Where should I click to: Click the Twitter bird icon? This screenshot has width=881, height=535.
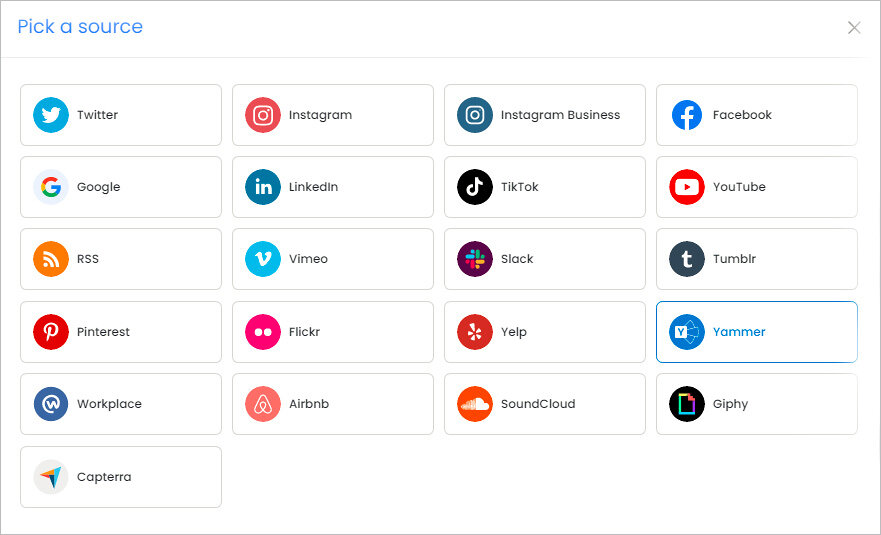(x=51, y=115)
